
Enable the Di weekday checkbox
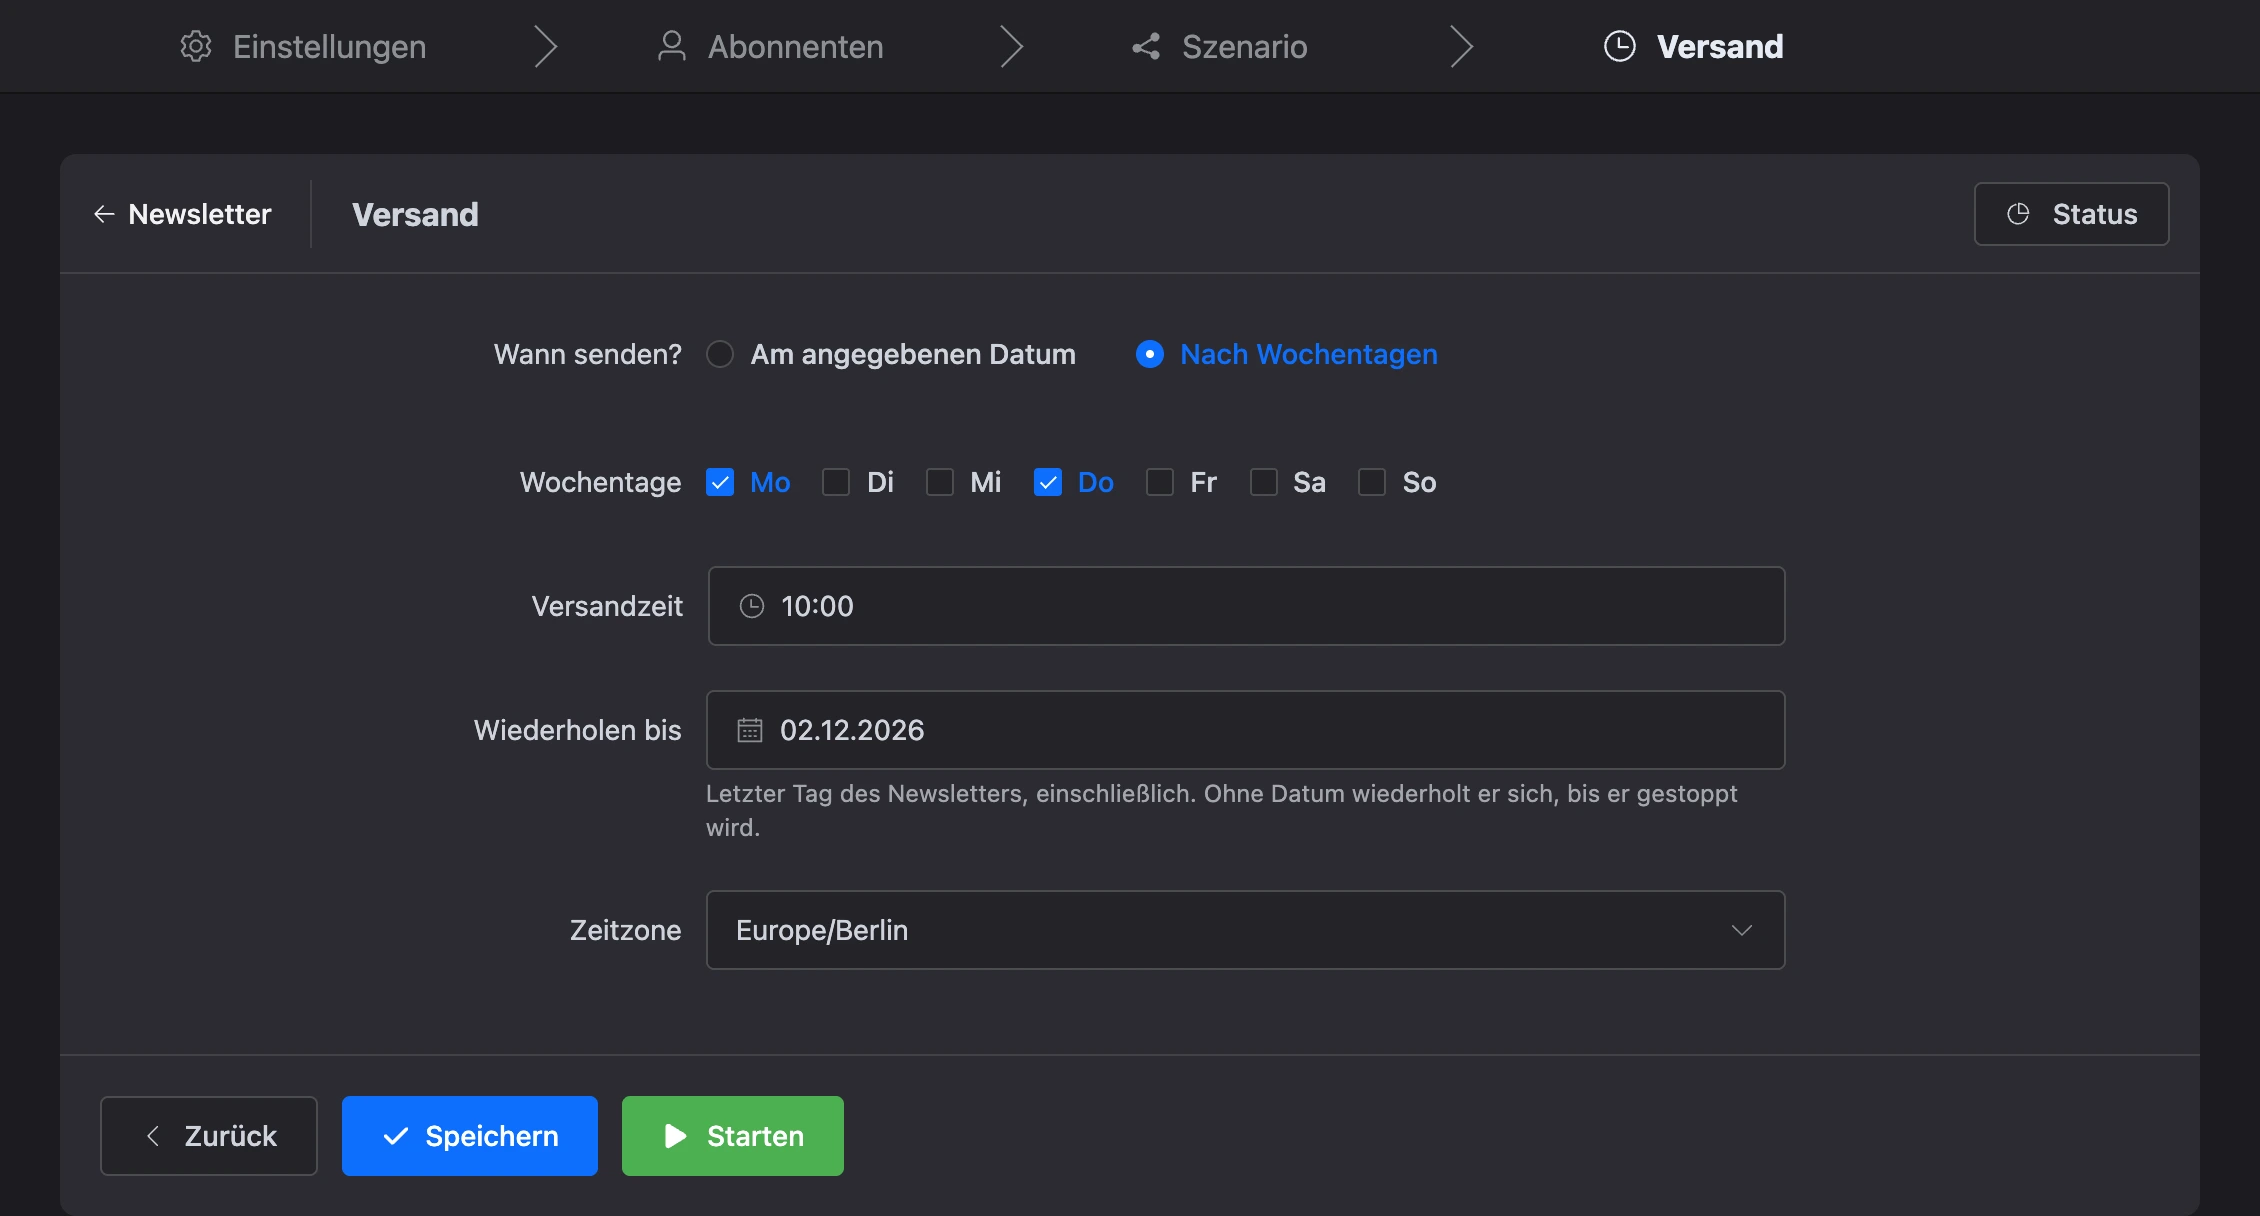(836, 482)
